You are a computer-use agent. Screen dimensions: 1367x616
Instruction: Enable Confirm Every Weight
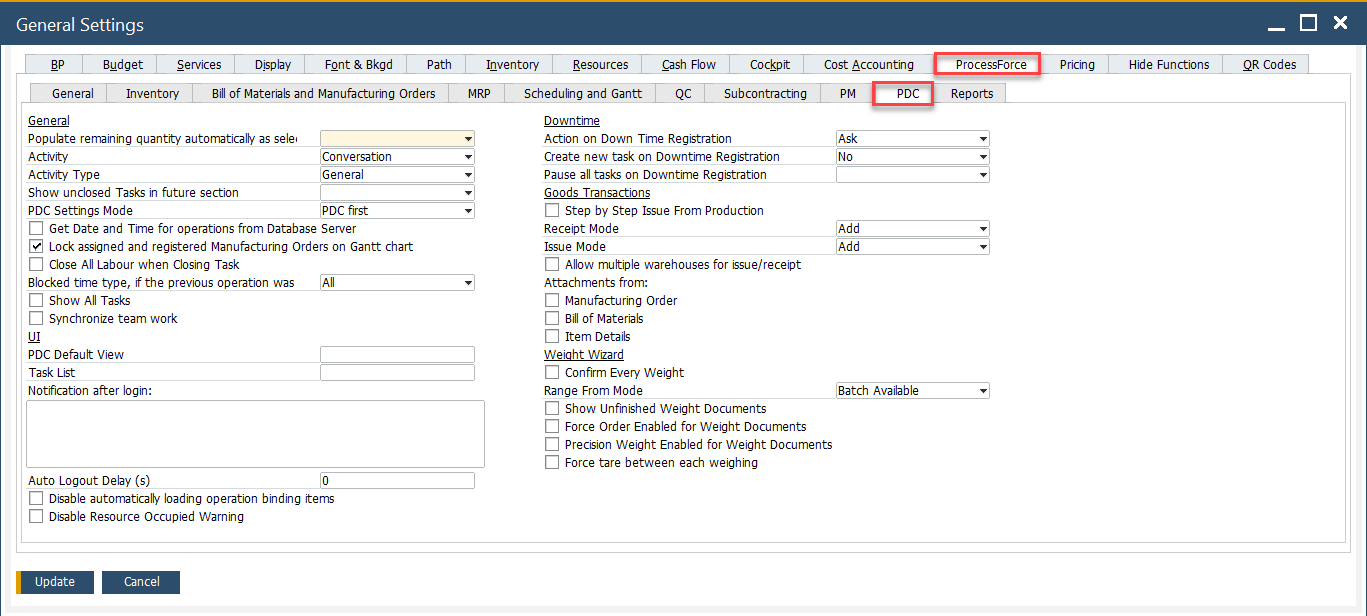[x=551, y=372]
